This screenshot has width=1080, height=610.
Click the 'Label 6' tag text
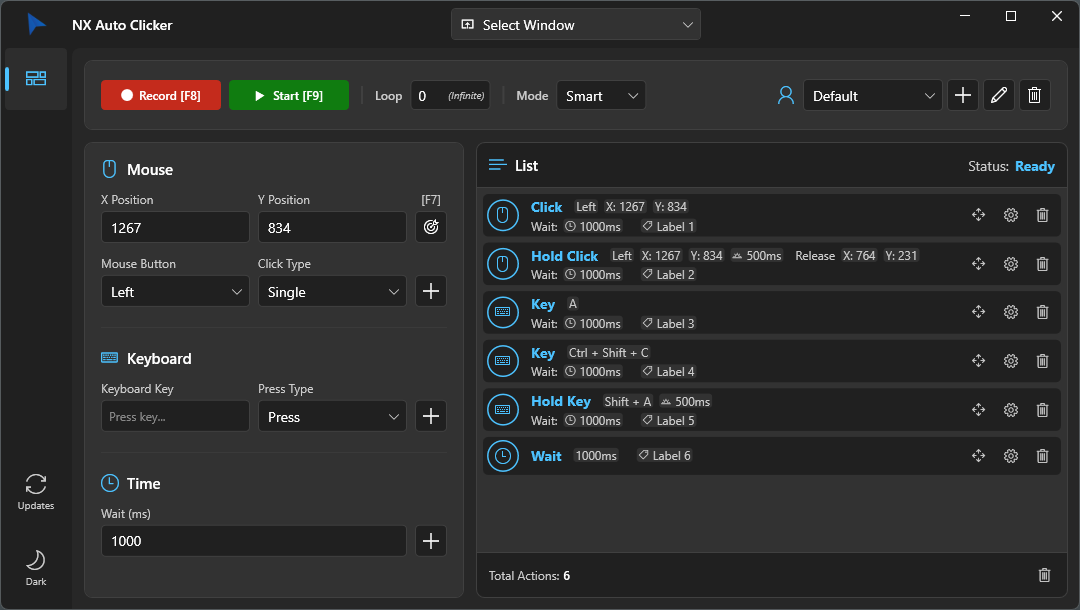671,456
